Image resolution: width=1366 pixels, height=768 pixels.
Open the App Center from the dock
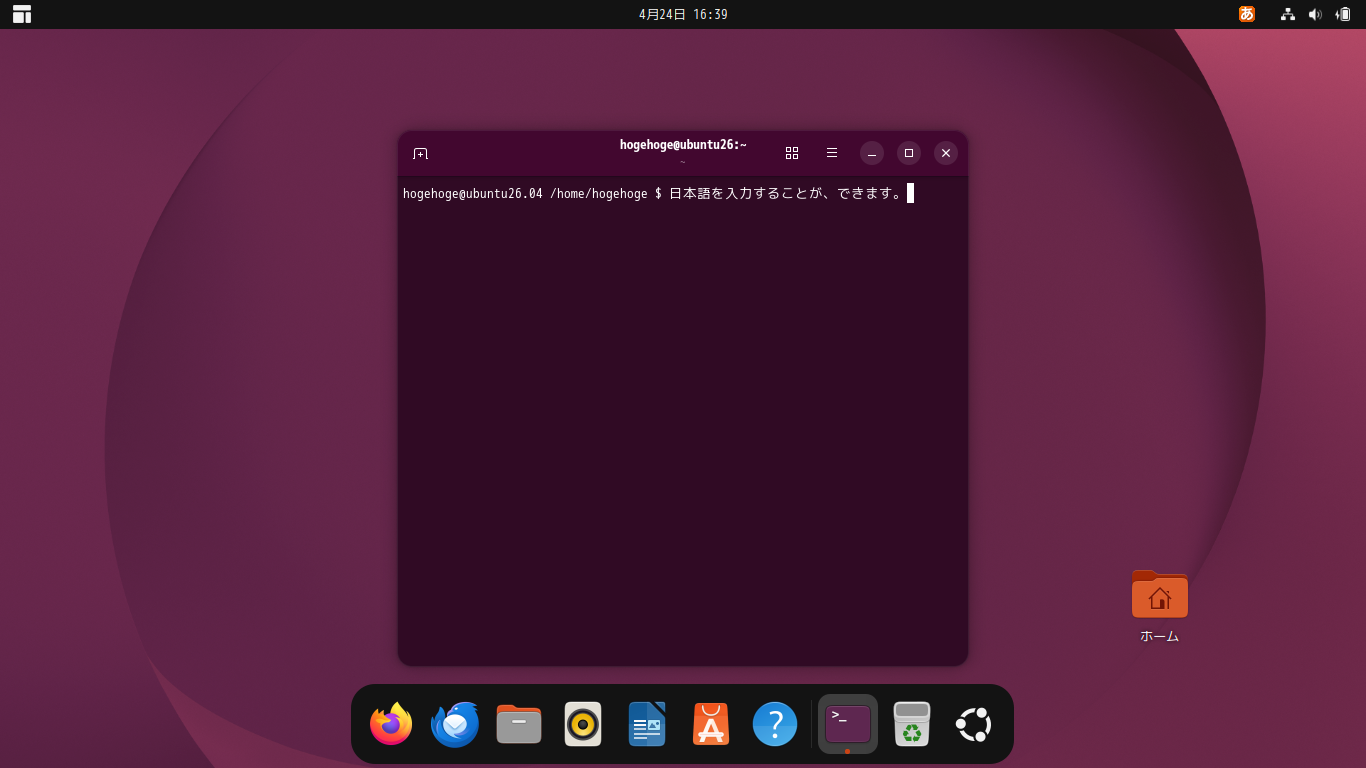(711, 724)
